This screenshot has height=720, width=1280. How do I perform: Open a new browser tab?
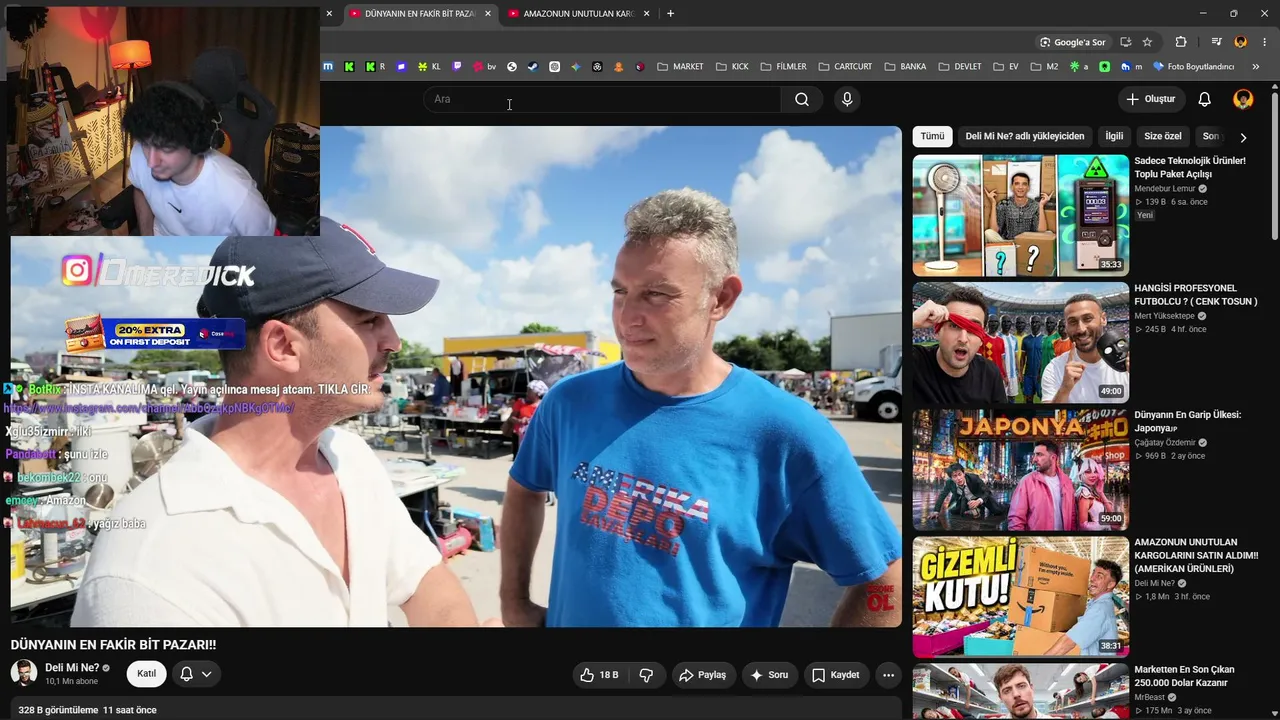click(x=670, y=14)
